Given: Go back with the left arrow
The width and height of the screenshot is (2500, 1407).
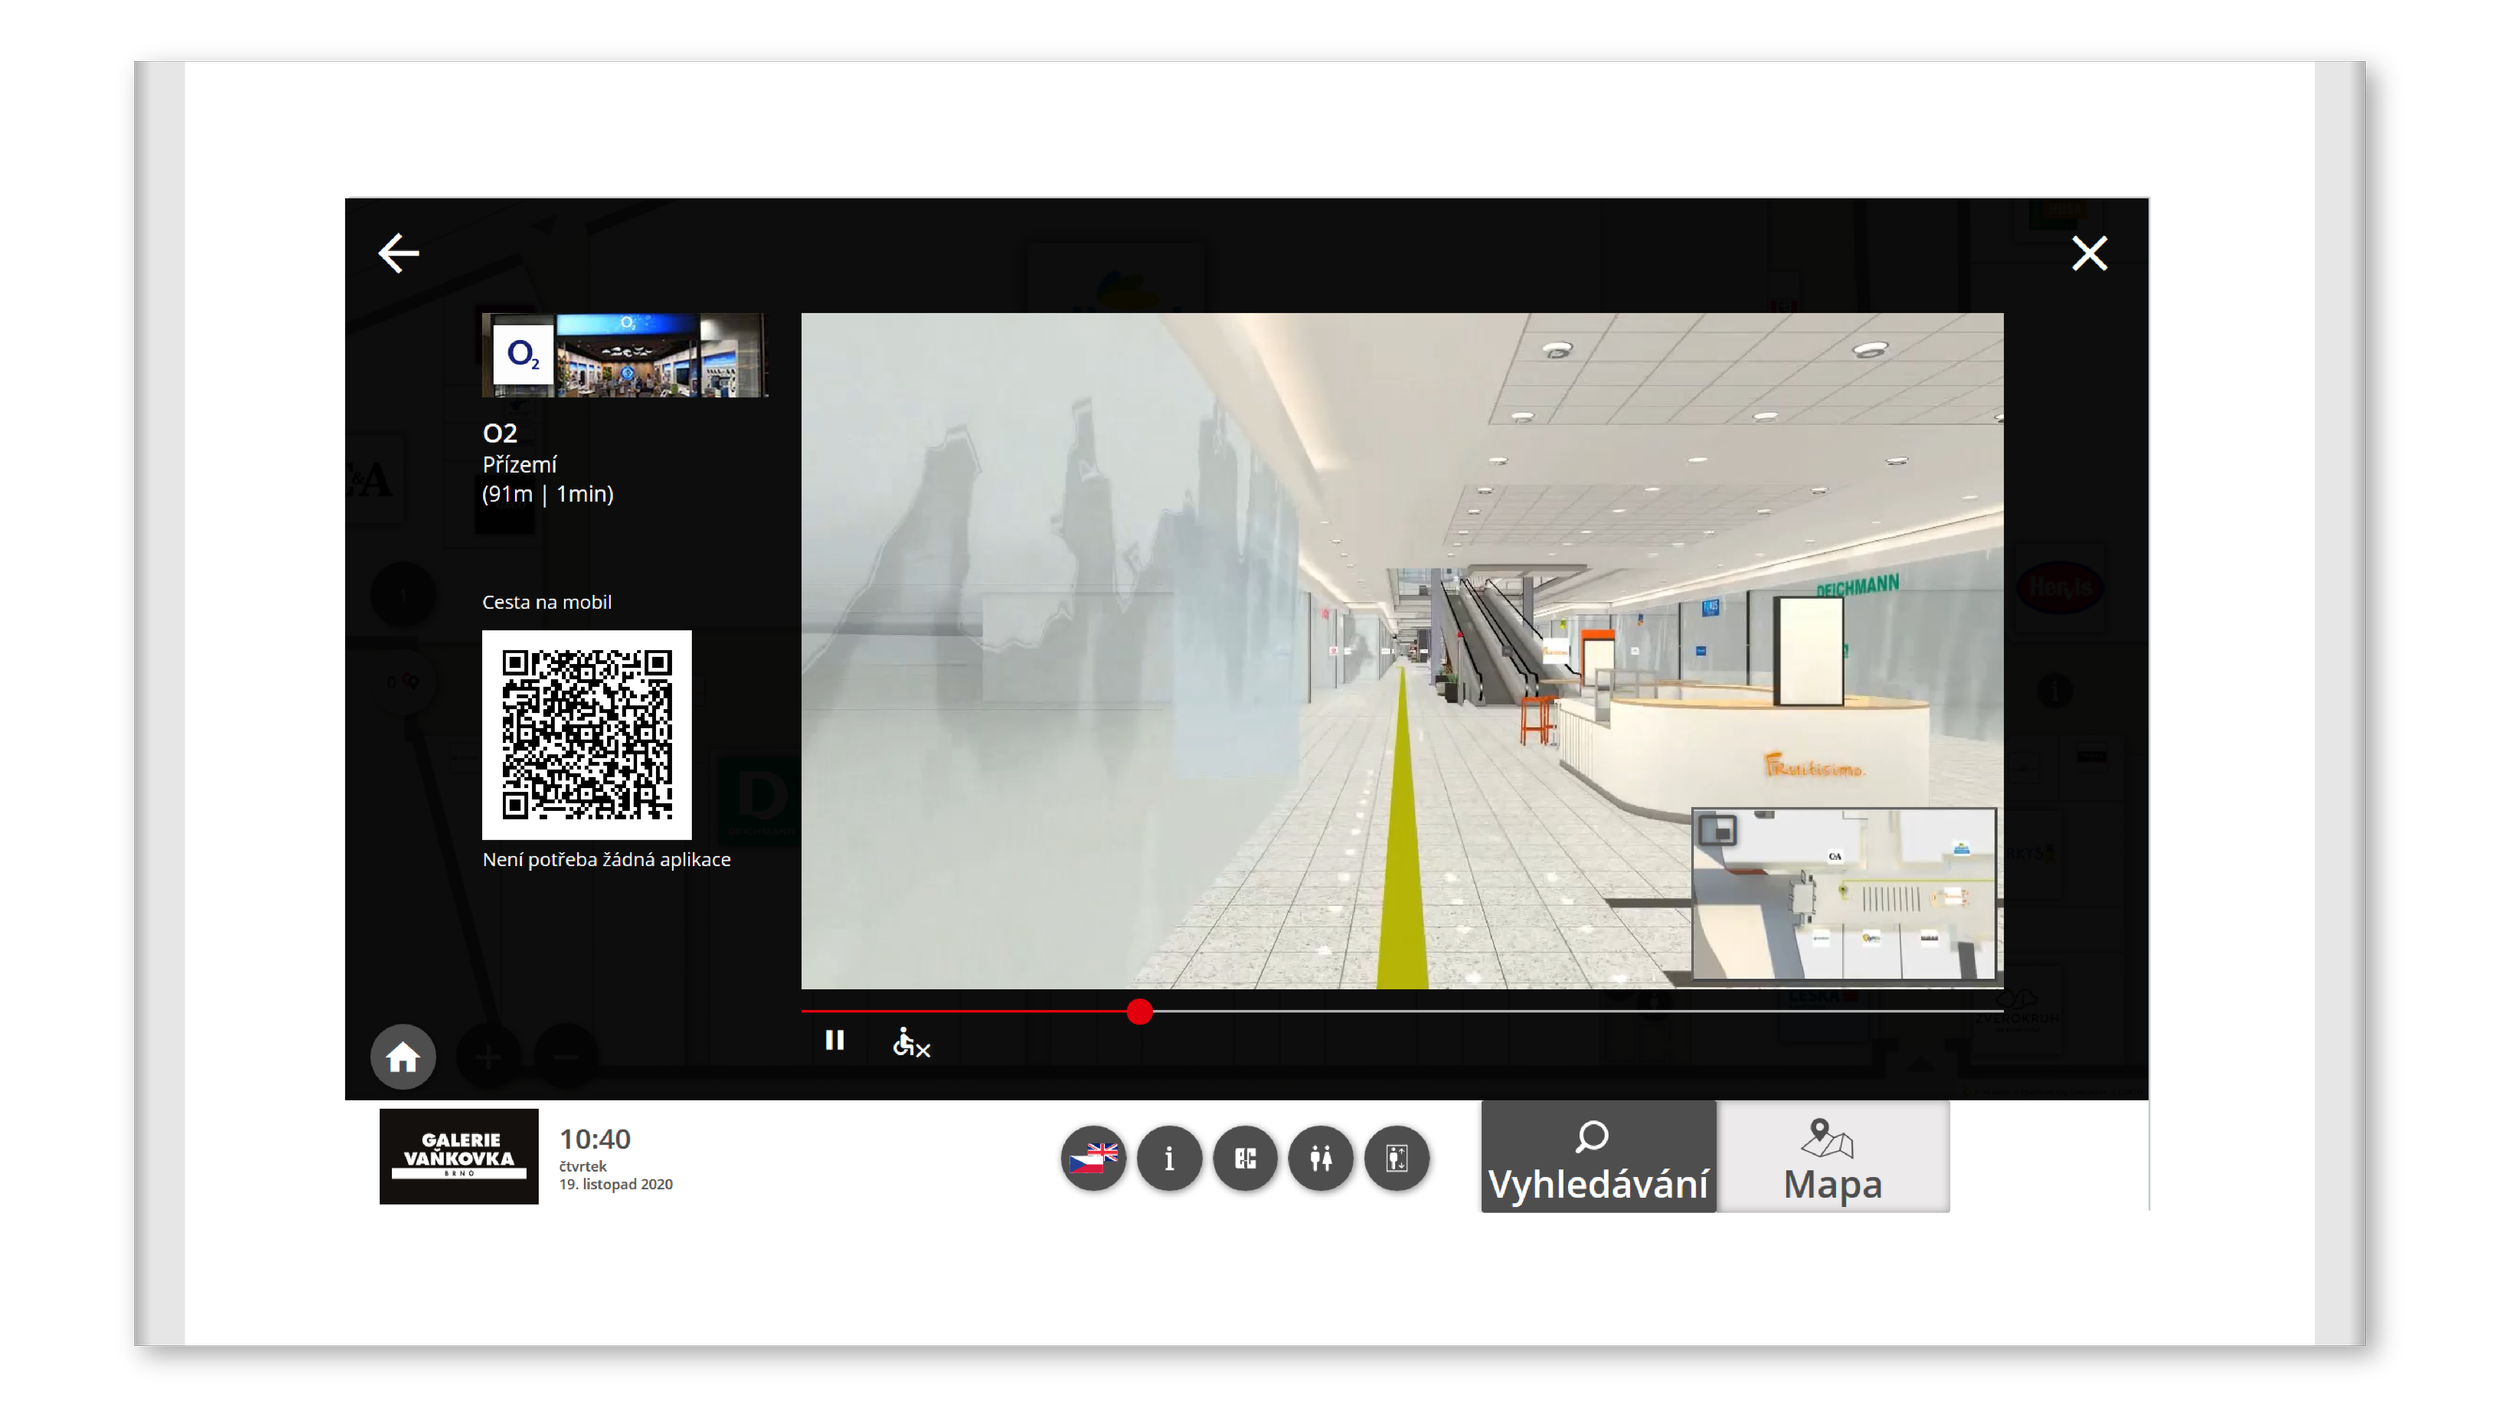Looking at the screenshot, I should [398, 253].
